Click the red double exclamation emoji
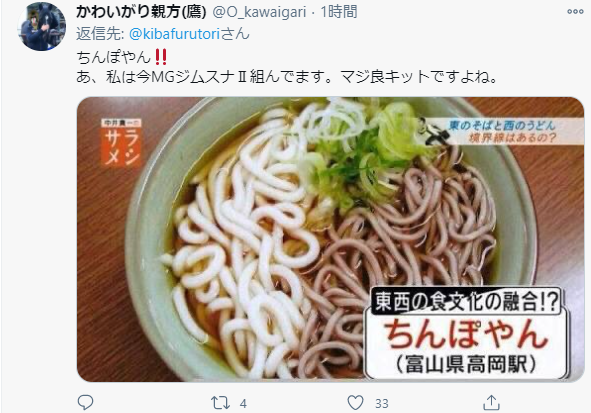Viewport: 591px width, 413px height. tap(161, 57)
